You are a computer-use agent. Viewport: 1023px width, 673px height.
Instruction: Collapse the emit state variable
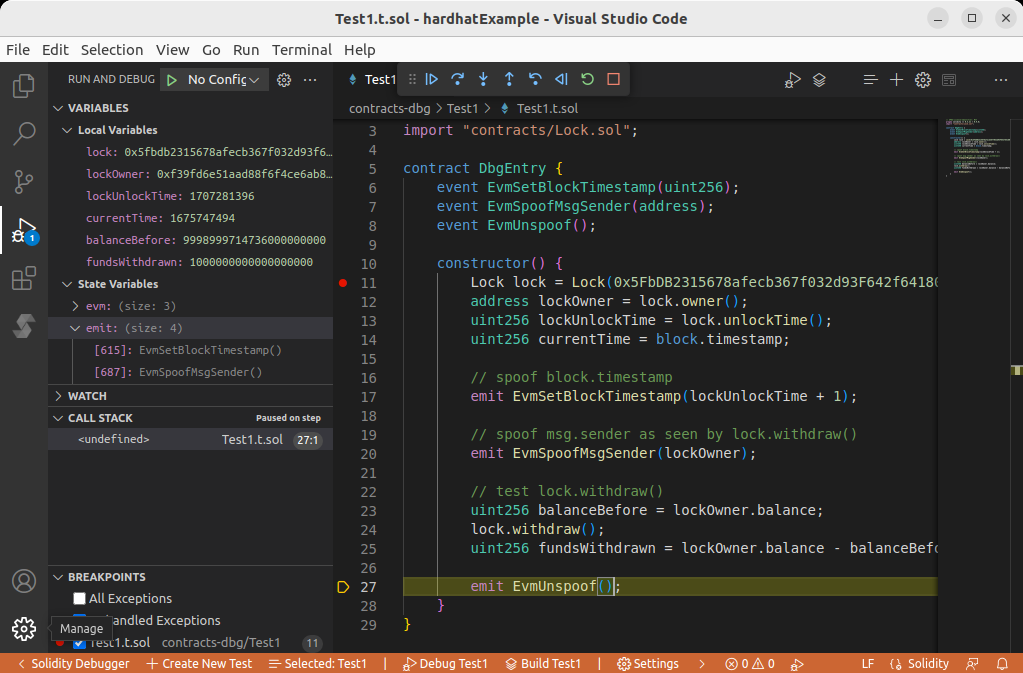point(76,328)
